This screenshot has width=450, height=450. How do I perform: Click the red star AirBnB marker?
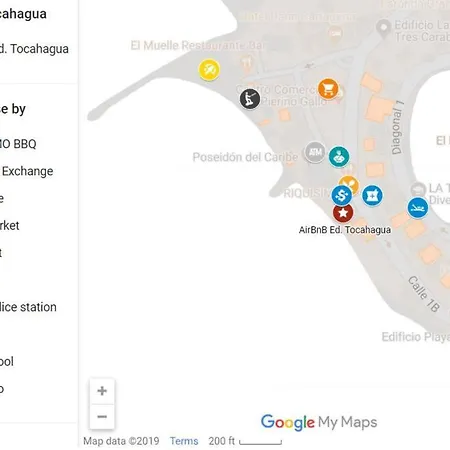343,213
